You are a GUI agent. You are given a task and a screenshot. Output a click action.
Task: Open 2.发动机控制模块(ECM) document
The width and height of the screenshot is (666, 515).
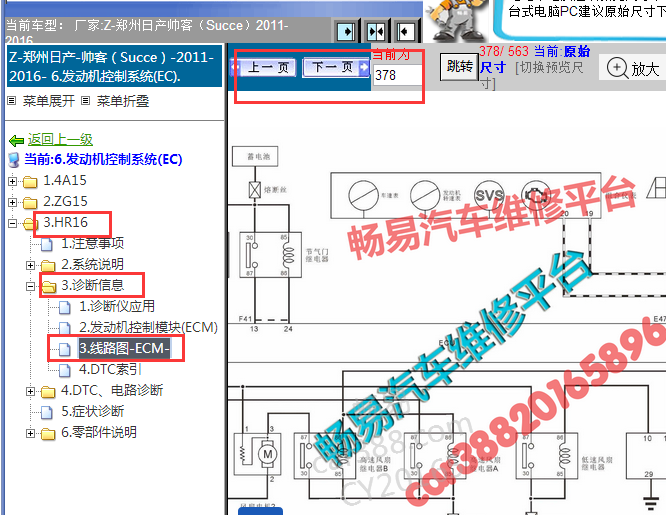[x=148, y=327]
